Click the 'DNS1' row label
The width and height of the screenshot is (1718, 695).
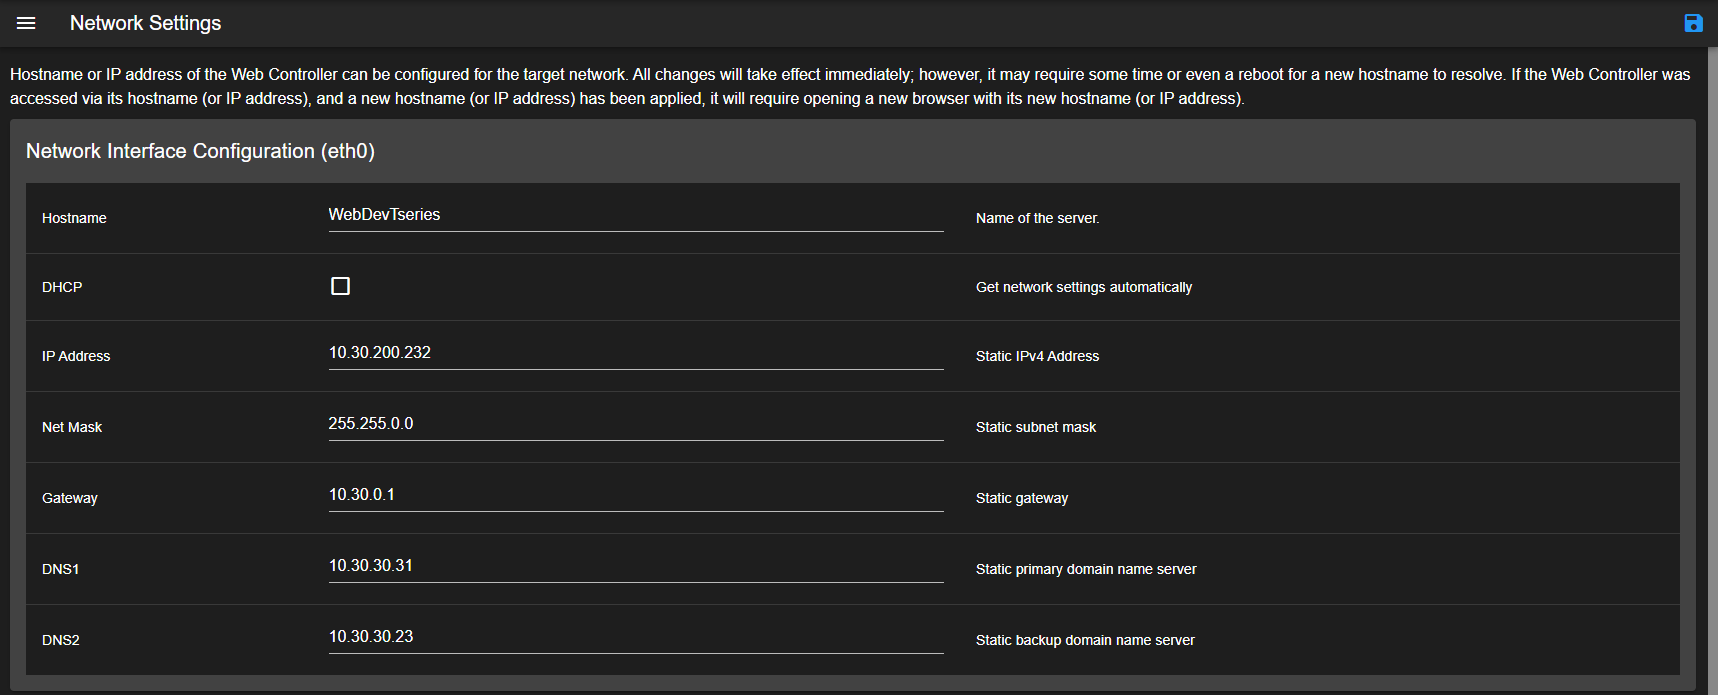pos(61,569)
